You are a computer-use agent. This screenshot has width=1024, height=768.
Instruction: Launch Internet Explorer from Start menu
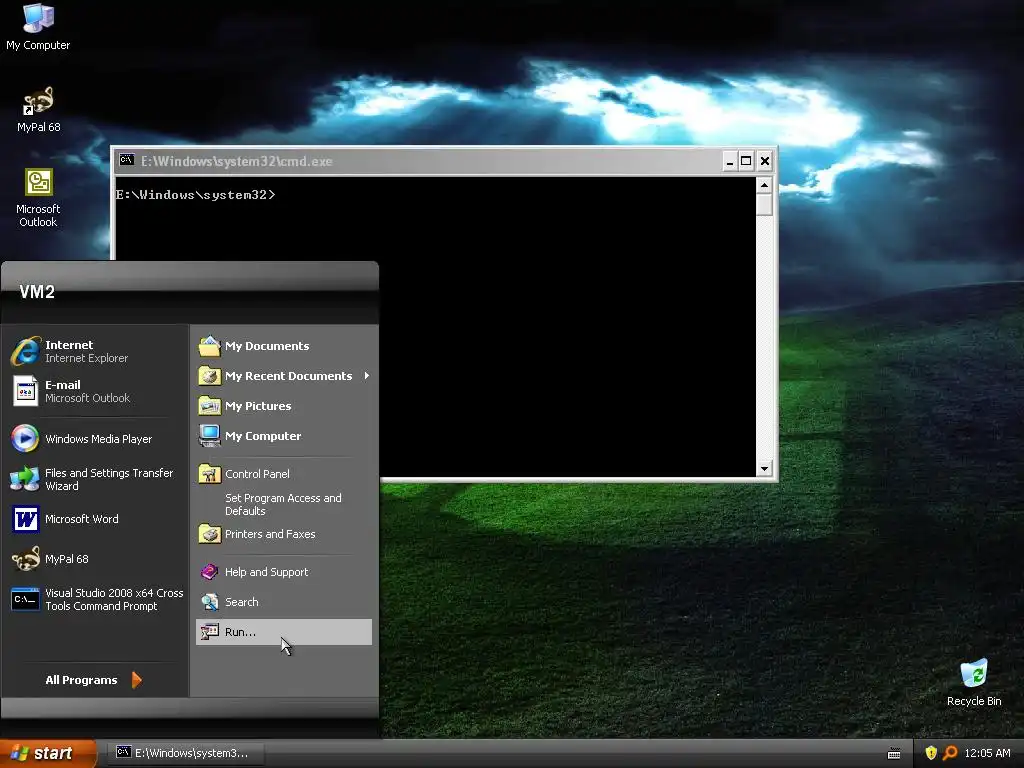(95, 351)
